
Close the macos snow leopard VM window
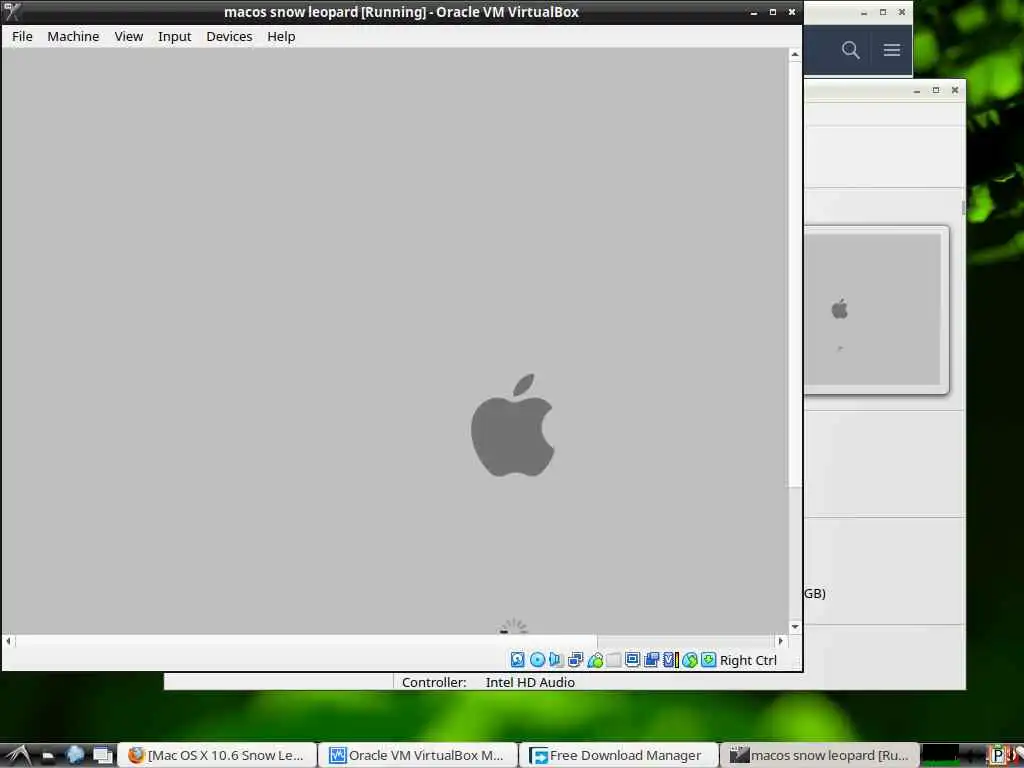(792, 12)
